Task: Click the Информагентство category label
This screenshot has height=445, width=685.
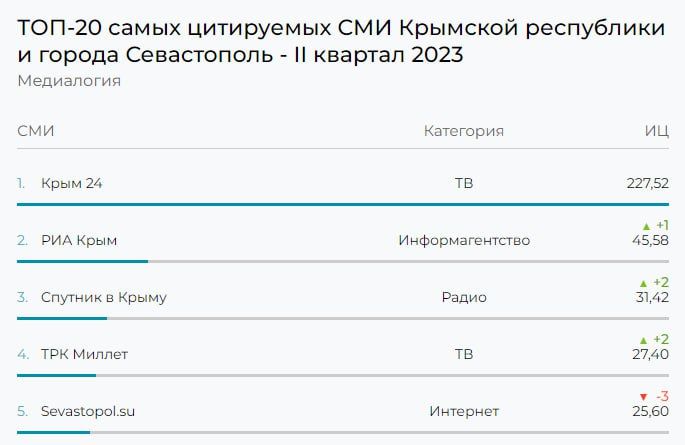Action: (464, 240)
